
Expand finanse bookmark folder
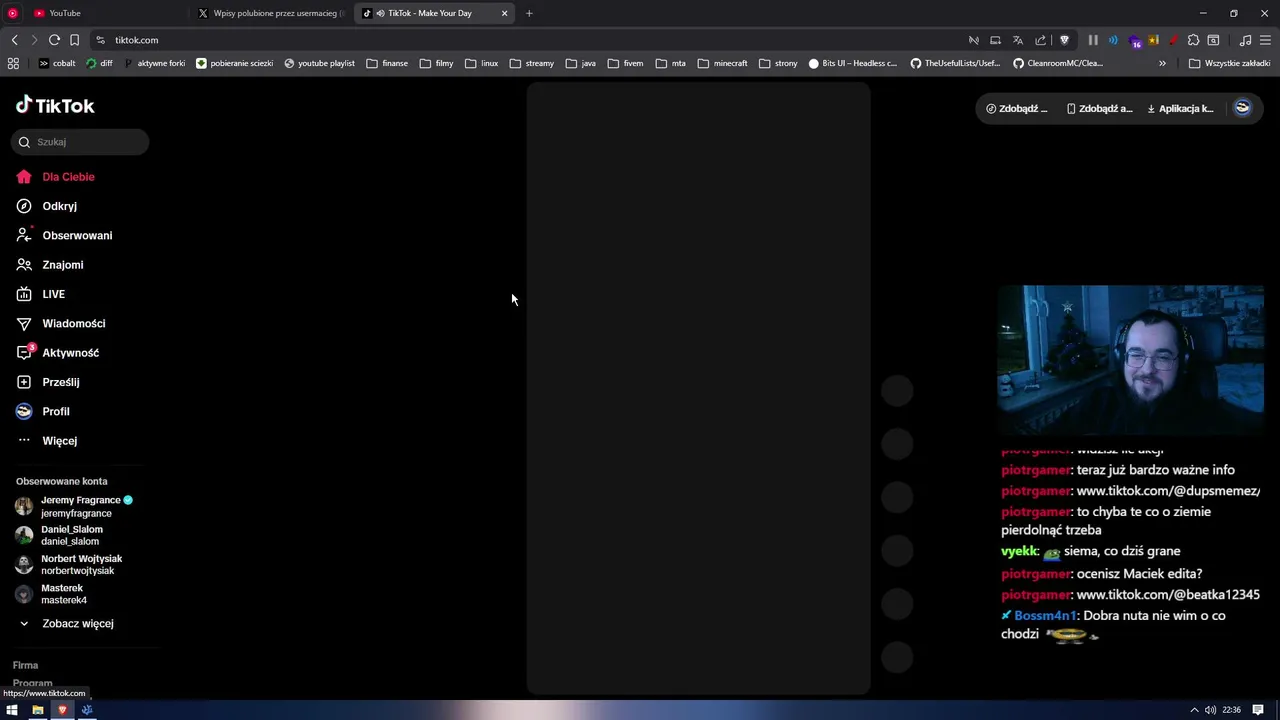click(x=387, y=63)
